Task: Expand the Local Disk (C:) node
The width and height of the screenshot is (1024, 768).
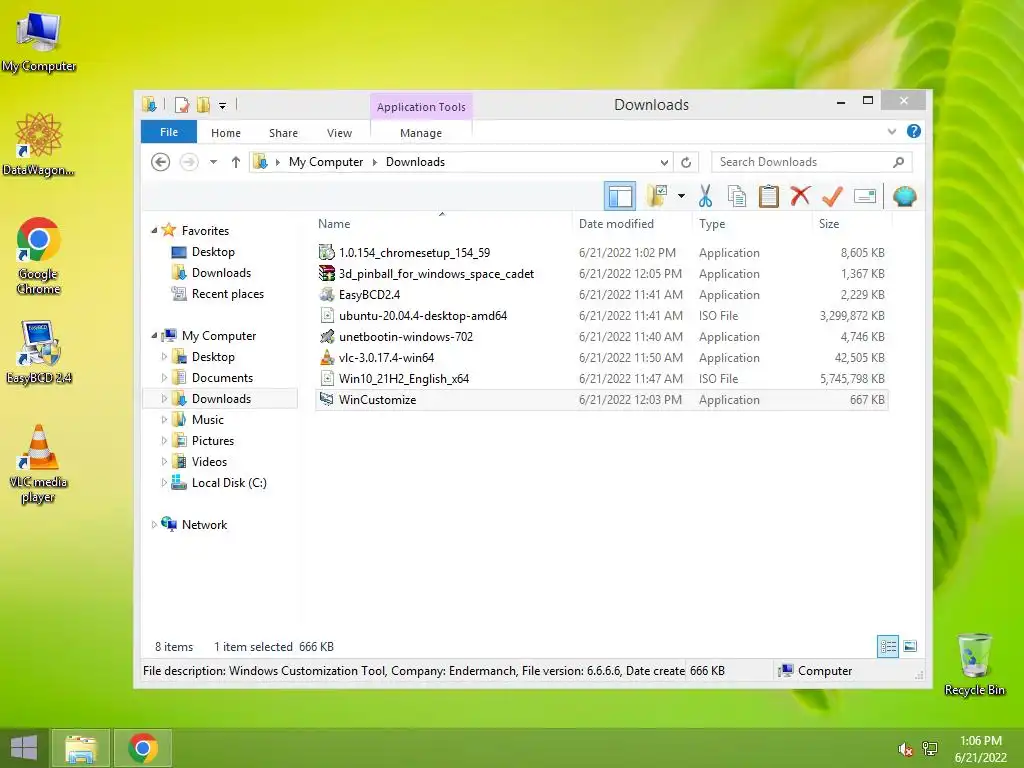Action: pyautogui.click(x=164, y=483)
